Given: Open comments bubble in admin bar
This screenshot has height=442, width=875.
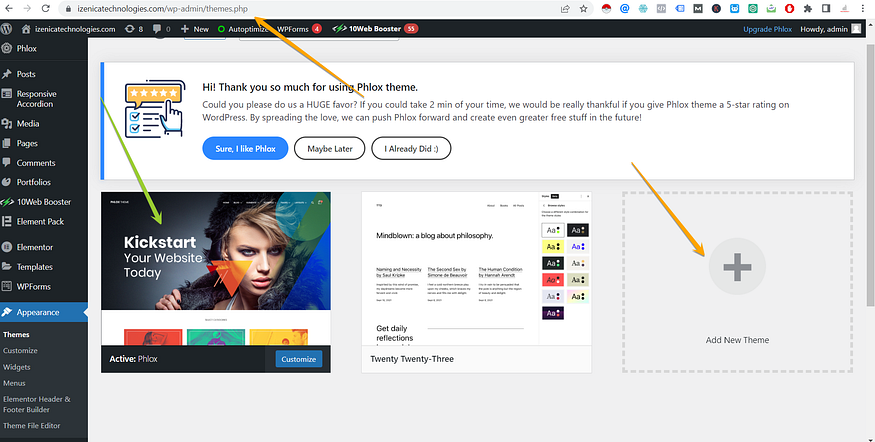Looking at the screenshot, I should 162,28.
